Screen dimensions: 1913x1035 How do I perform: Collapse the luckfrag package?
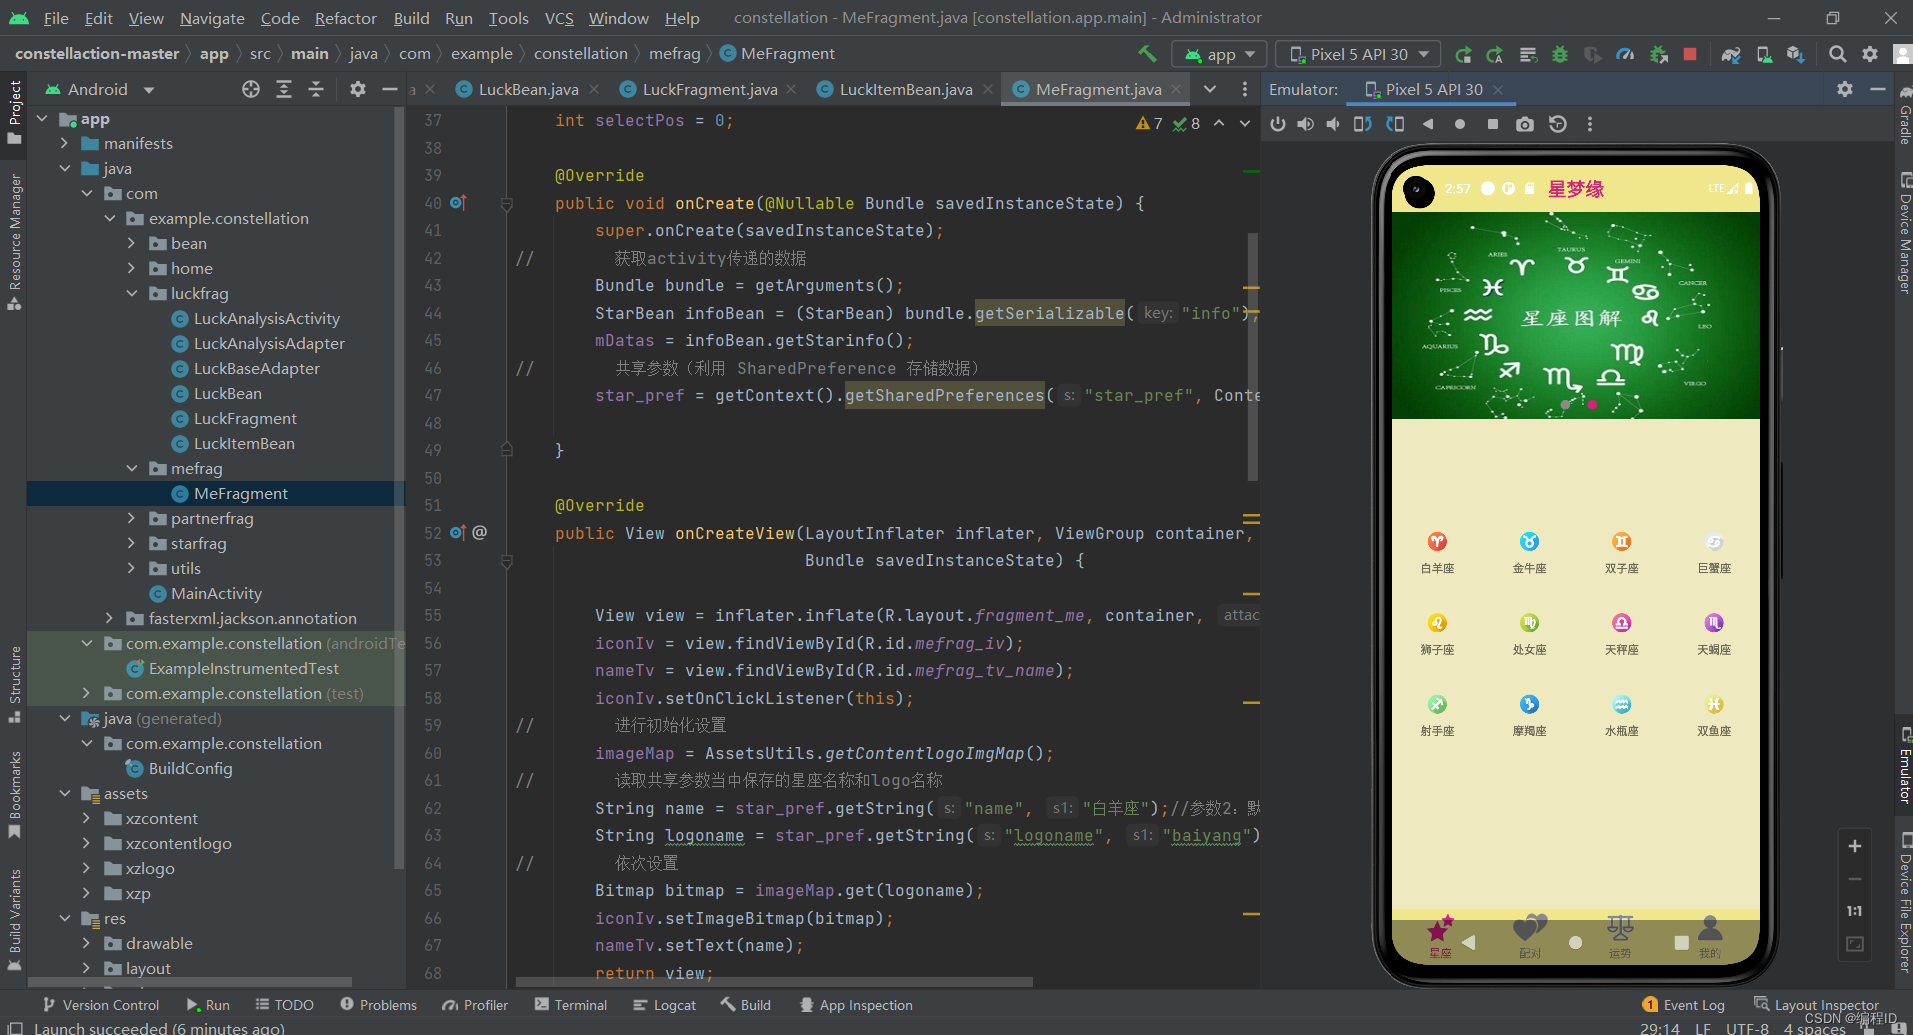point(132,293)
